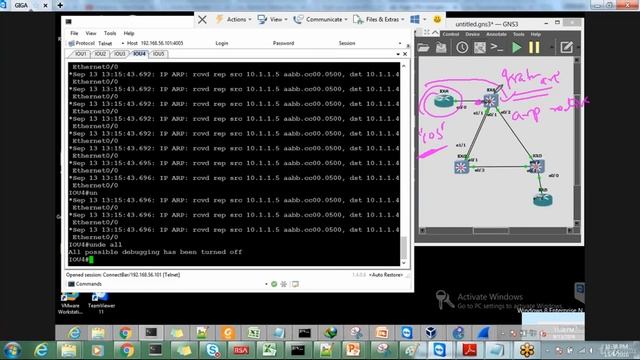Open the Files & Extras dropdown

point(379,19)
